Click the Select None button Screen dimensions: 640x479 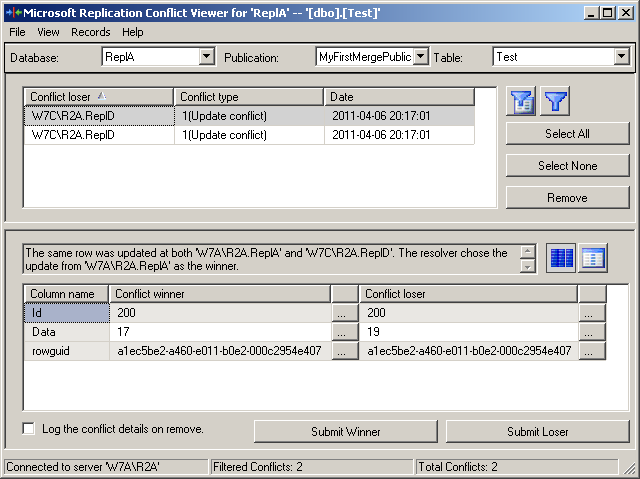[567, 166]
